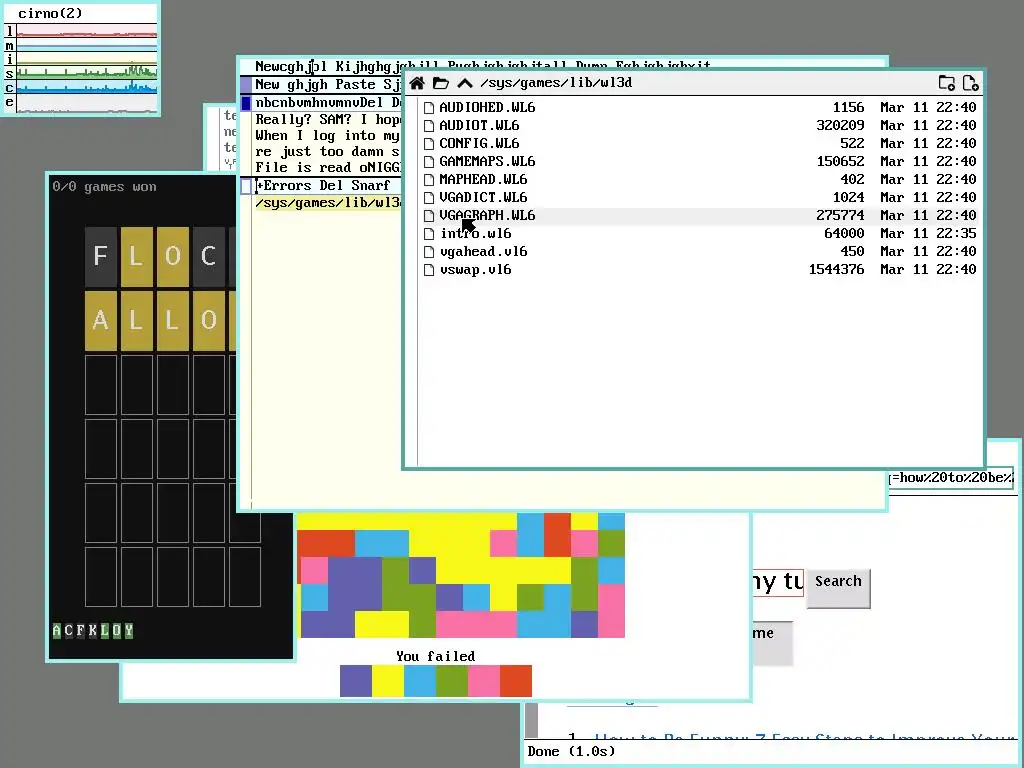The width and height of the screenshot is (1024, 768).
Task: Click the 'You failed' message
Action: tap(436, 656)
